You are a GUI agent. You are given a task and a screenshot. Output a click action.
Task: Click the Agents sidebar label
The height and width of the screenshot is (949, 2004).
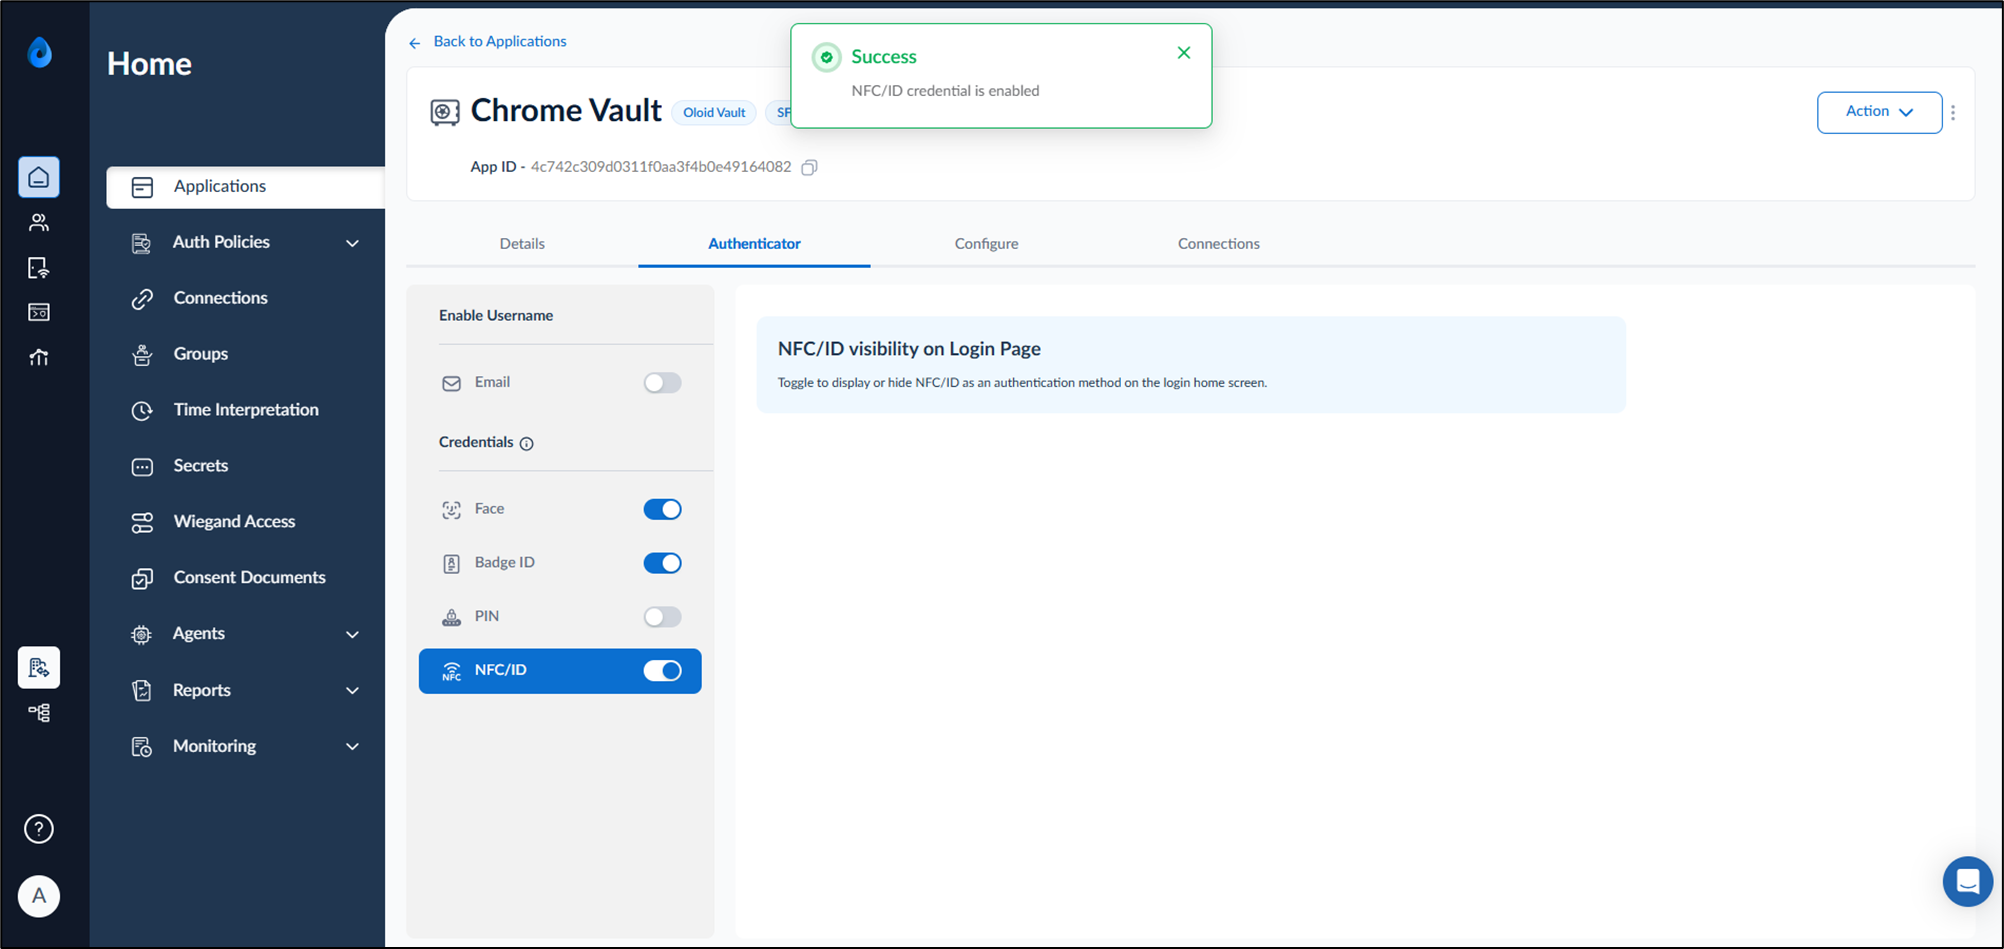tap(198, 633)
